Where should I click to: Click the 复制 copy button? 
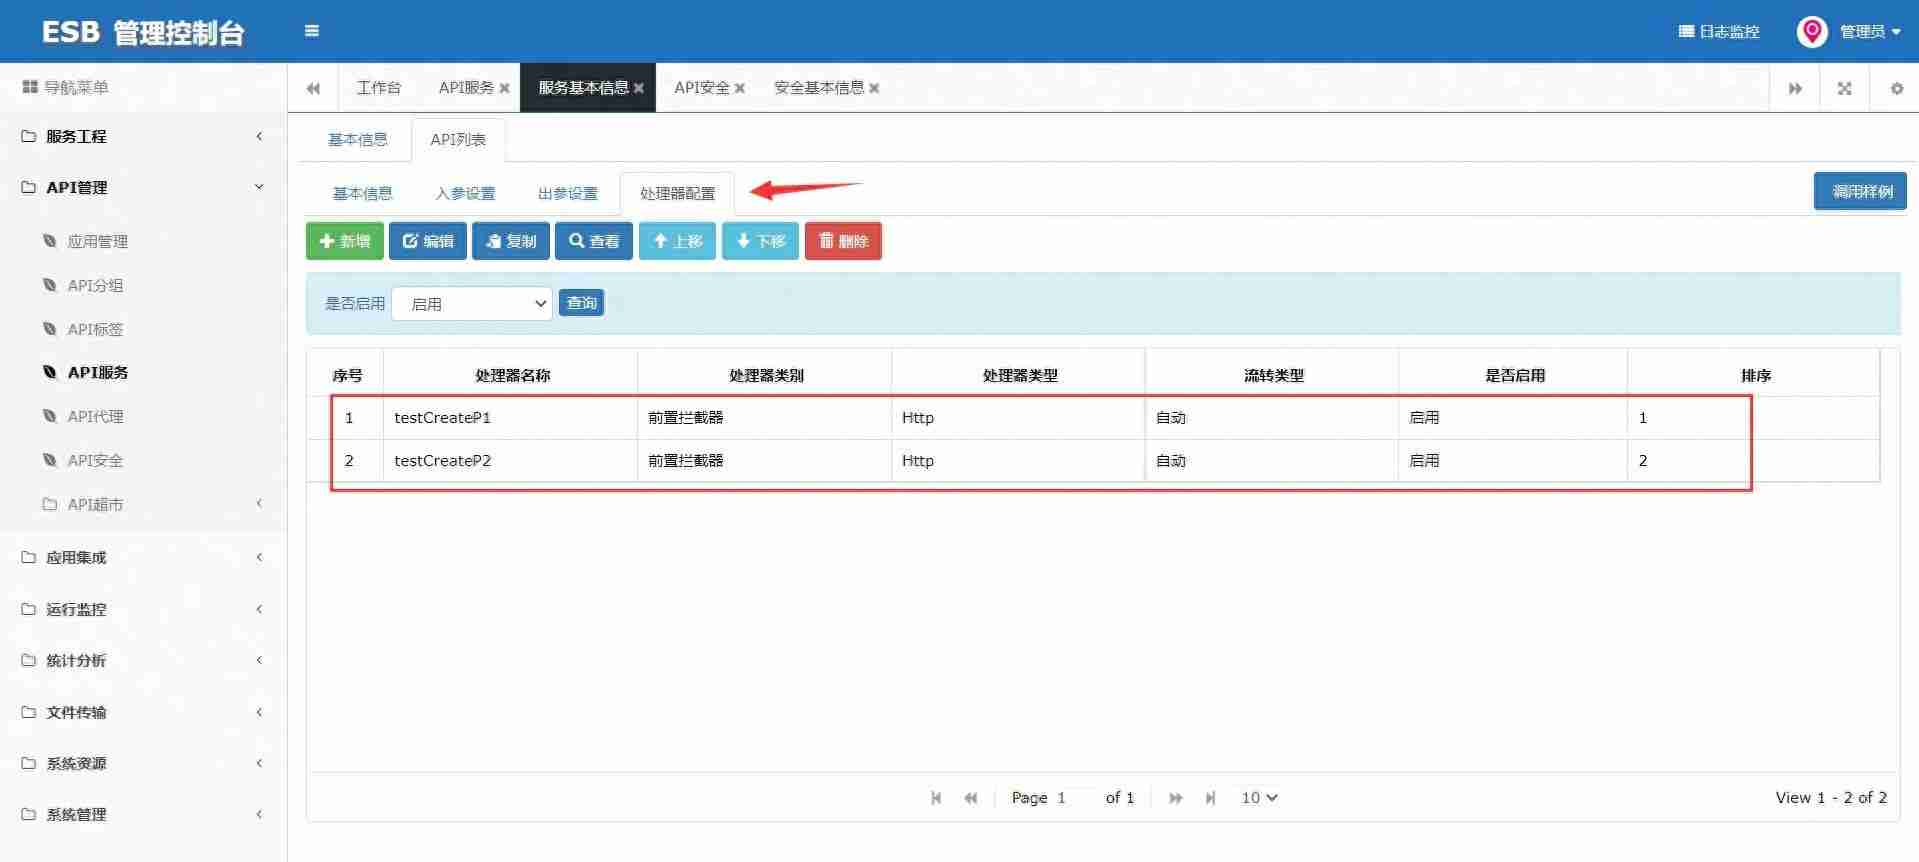pos(511,241)
